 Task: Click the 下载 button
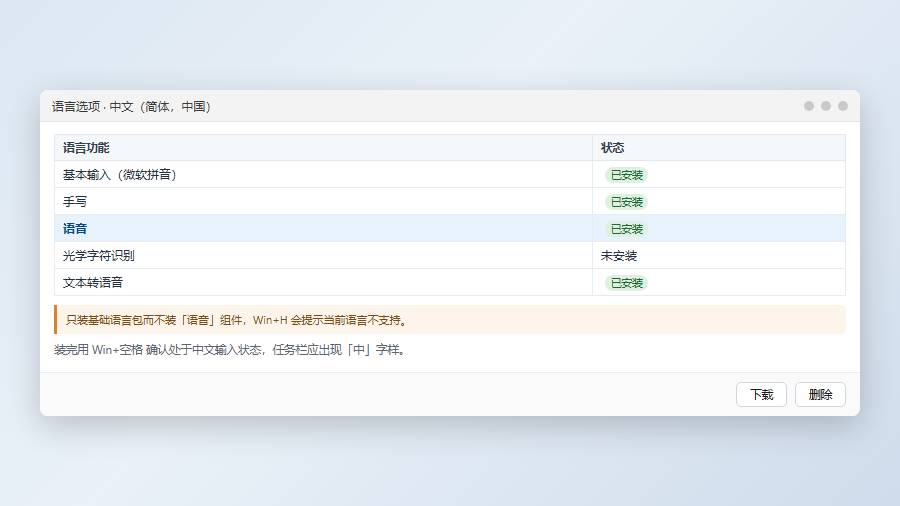(x=761, y=395)
